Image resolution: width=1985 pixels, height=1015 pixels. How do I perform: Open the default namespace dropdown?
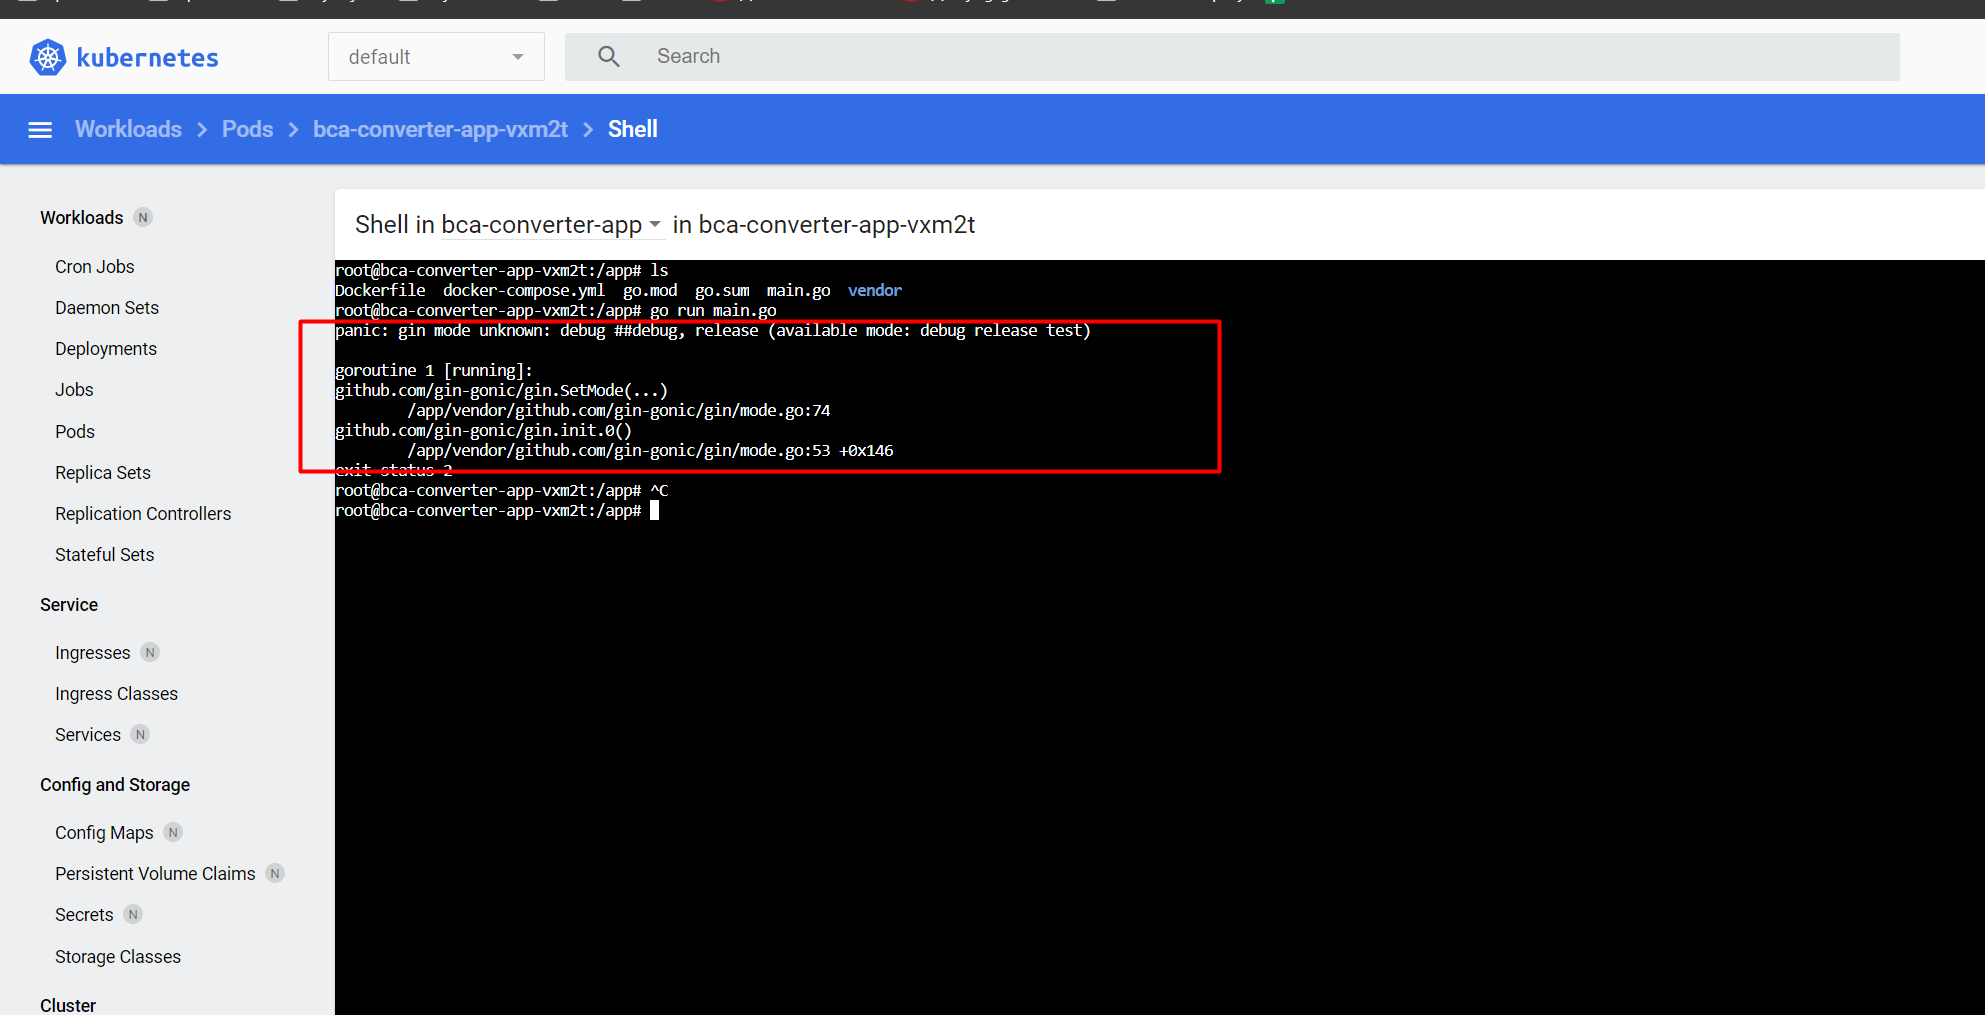click(x=436, y=57)
